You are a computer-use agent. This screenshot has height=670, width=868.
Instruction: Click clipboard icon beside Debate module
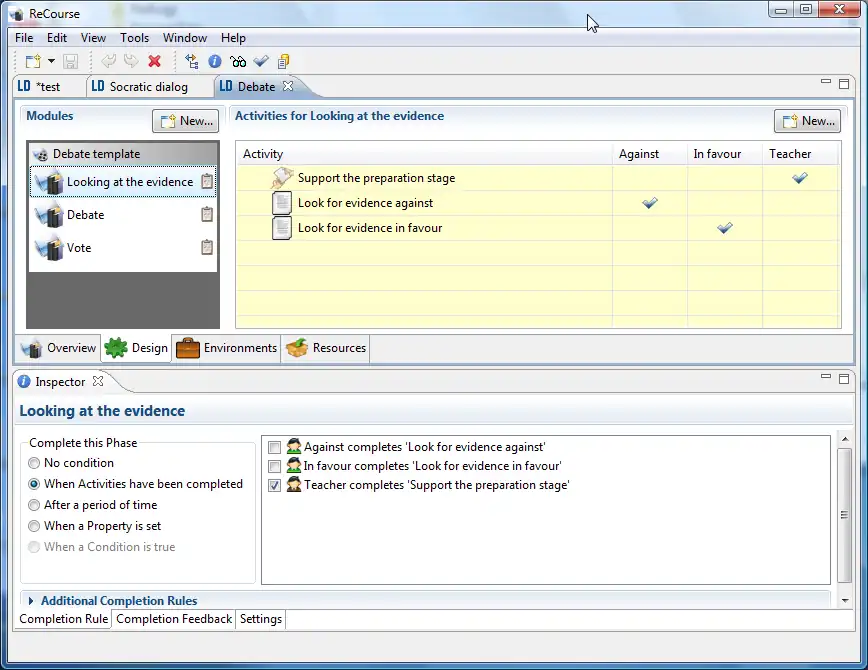[207, 215]
